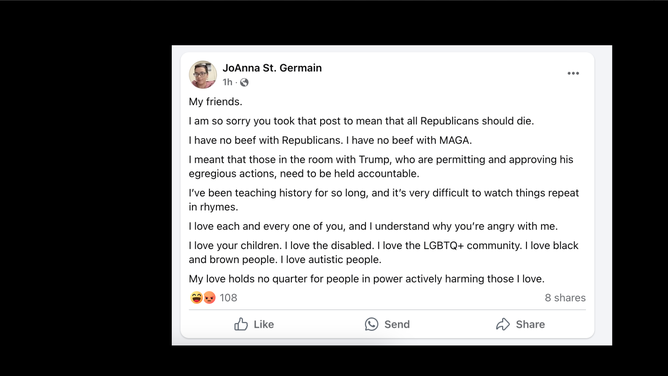Click the Like button label
Viewport: 668px width, 376px height.
pos(264,324)
